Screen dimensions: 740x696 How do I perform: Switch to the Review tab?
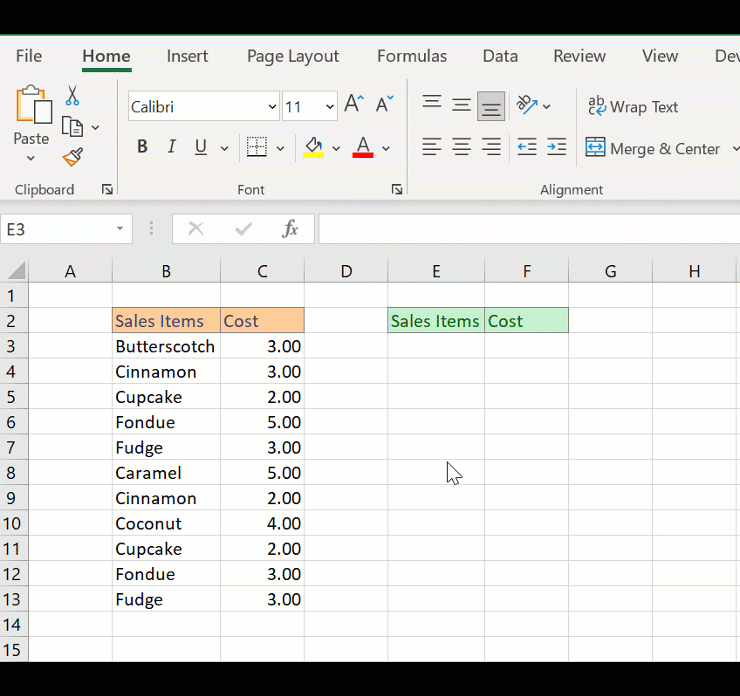click(x=580, y=56)
